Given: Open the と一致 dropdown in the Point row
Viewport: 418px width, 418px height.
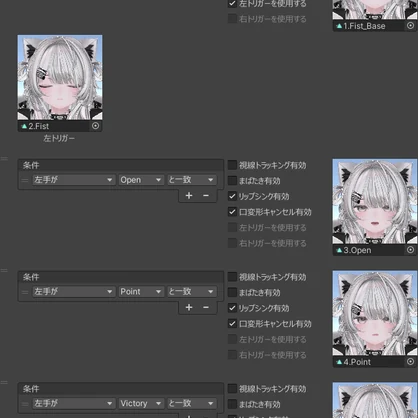Looking at the screenshot, I should 192,292.
